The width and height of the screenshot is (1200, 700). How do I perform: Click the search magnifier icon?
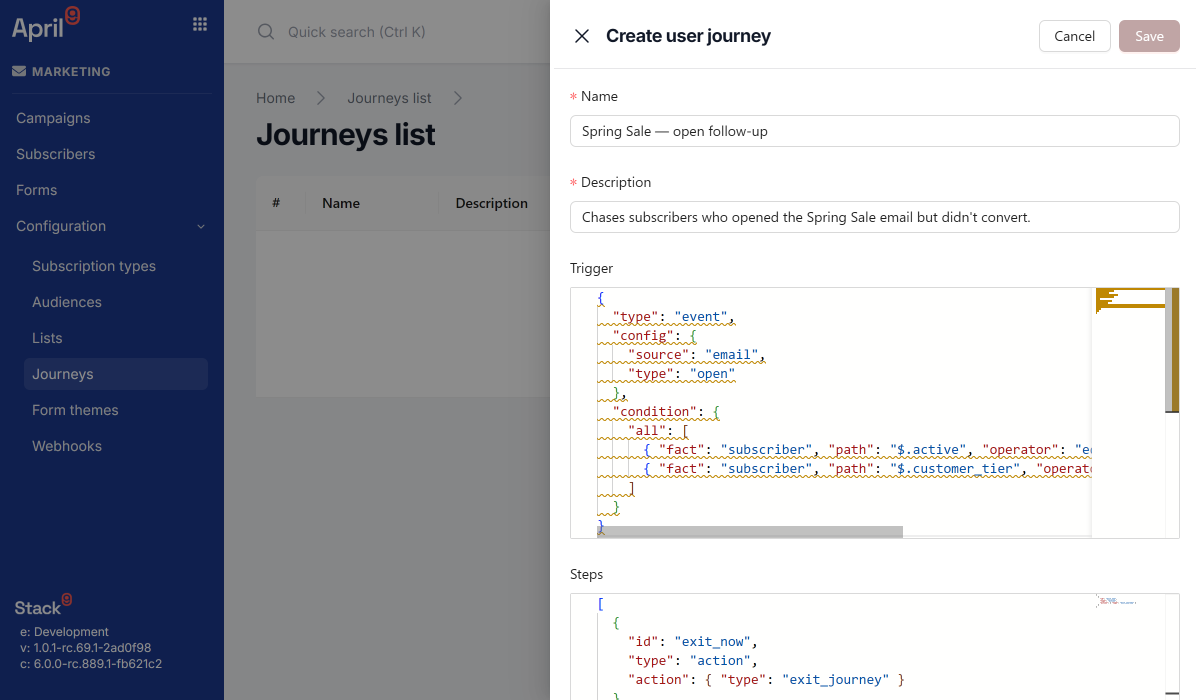pos(266,32)
